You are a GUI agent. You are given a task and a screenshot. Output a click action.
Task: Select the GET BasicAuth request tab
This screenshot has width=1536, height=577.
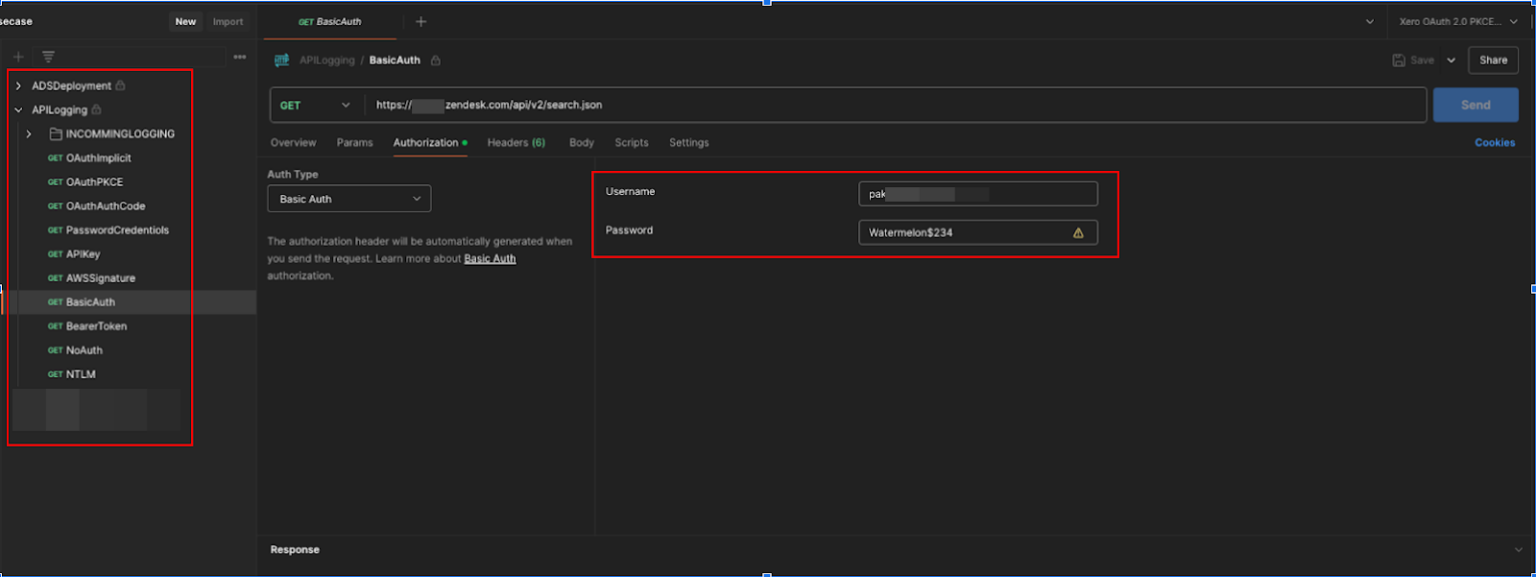(331, 21)
